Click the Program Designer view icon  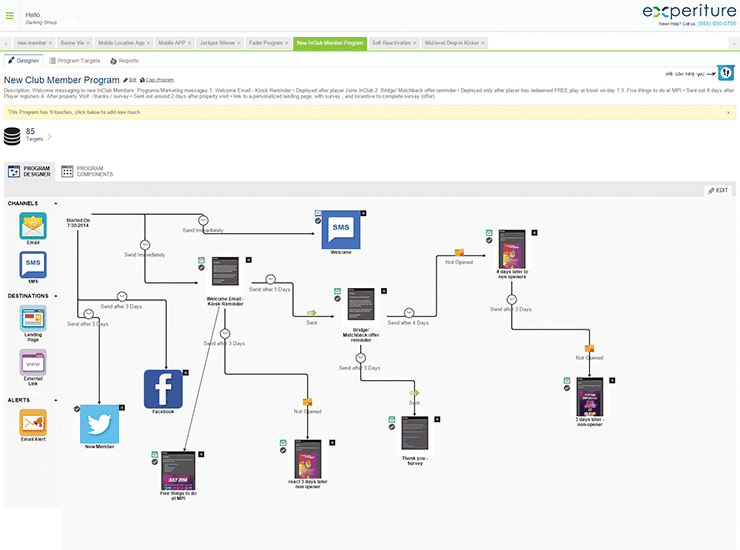pyautogui.click(x=14, y=171)
